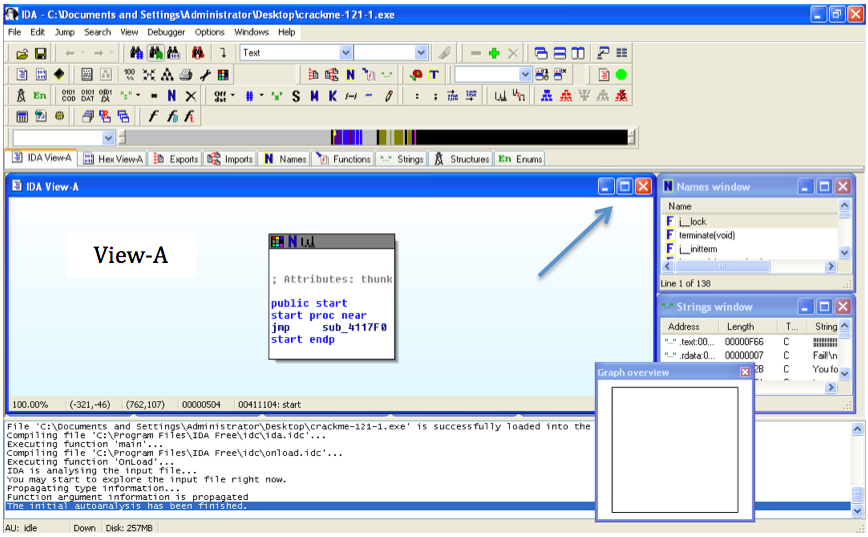Click the printer icon in toolbar
This screenshot has width=868, height=537.
click(x=186, y=74)
